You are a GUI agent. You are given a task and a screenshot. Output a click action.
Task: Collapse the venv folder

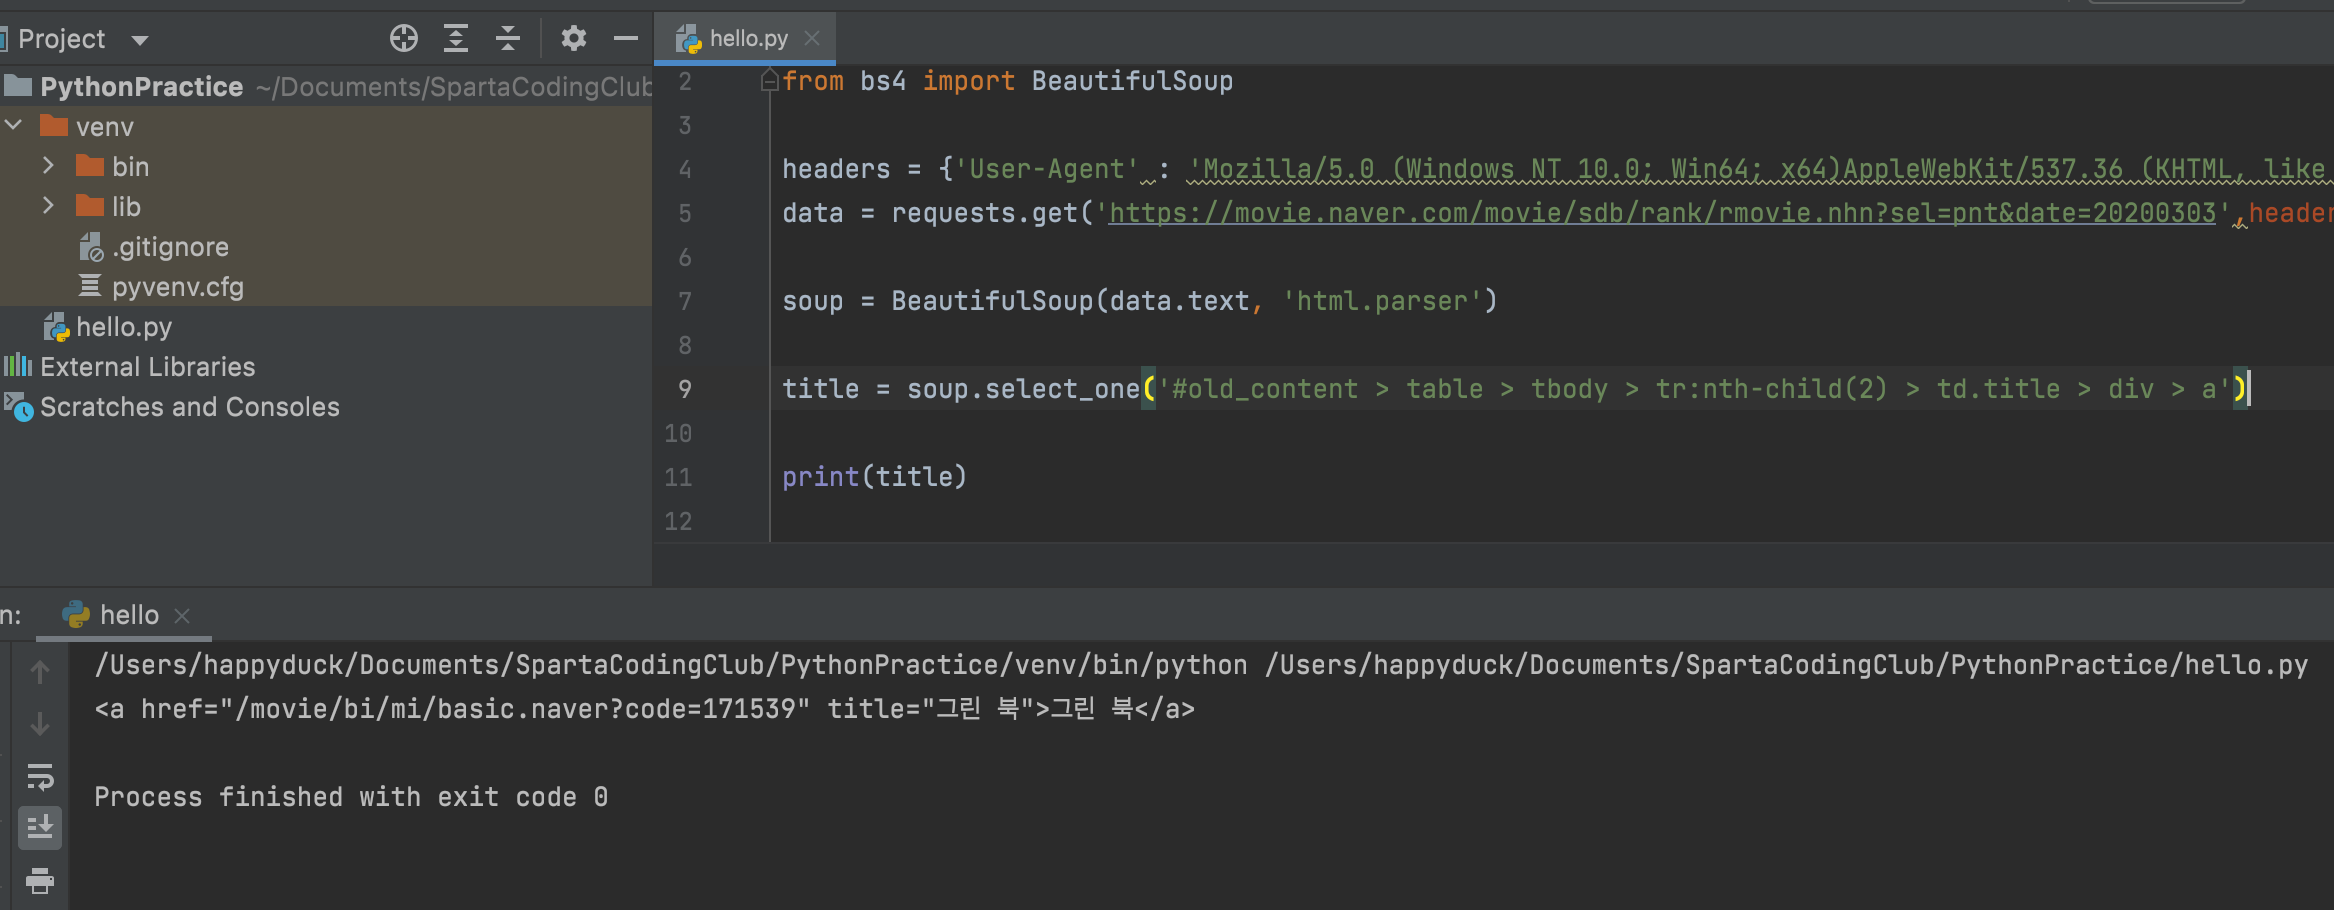pos(14,126)
